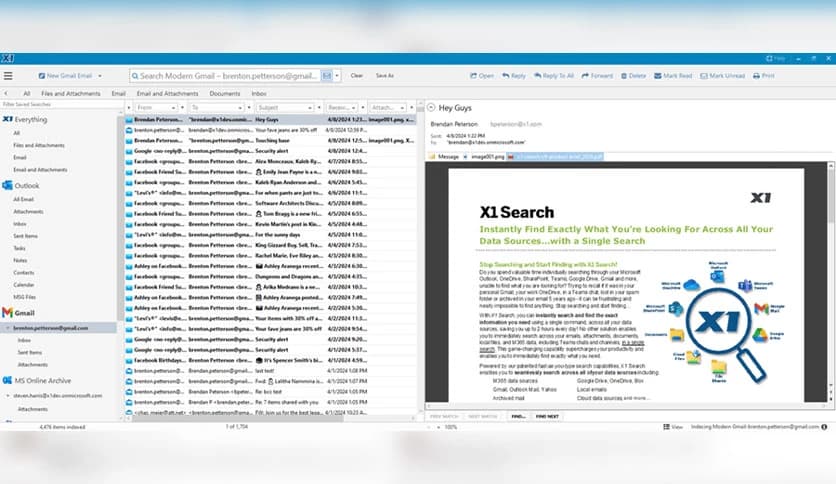The width and height of the screenshot is (836, 484).
Task: Open the Received column filter dropdown
Action: 354,108
